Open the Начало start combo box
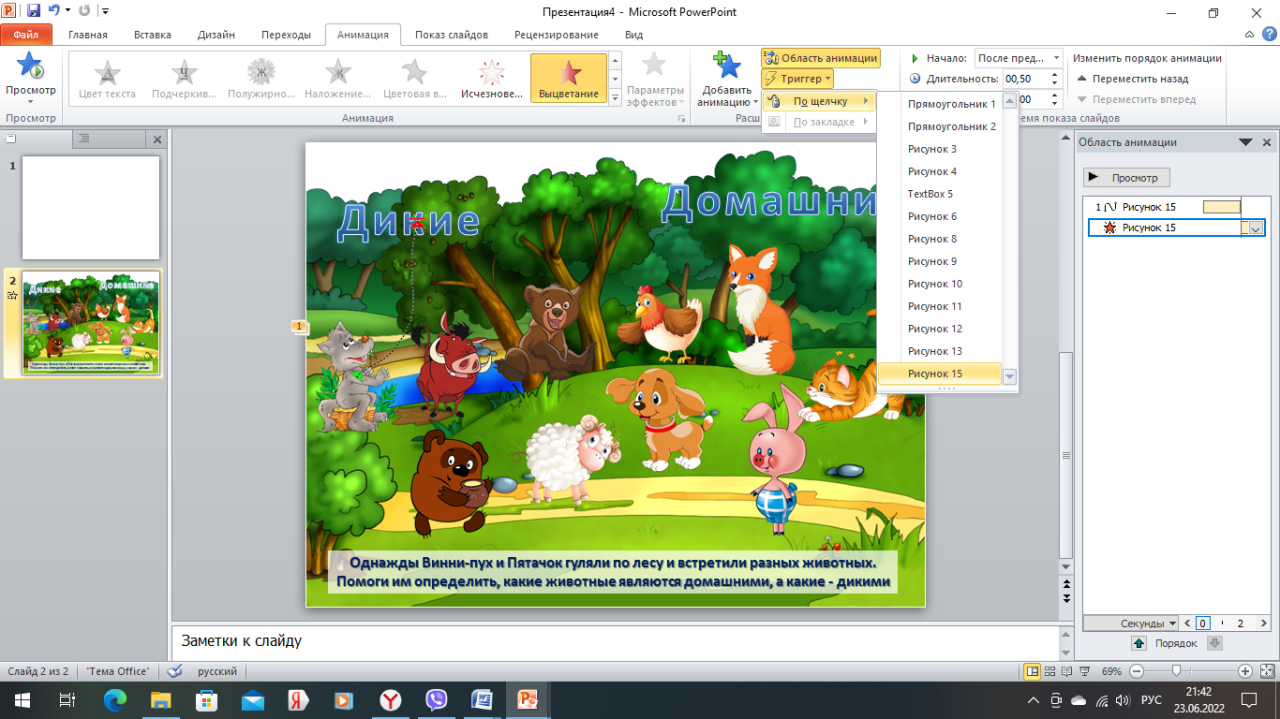This screenshot has width=1280, height=719. point(1018,58)
